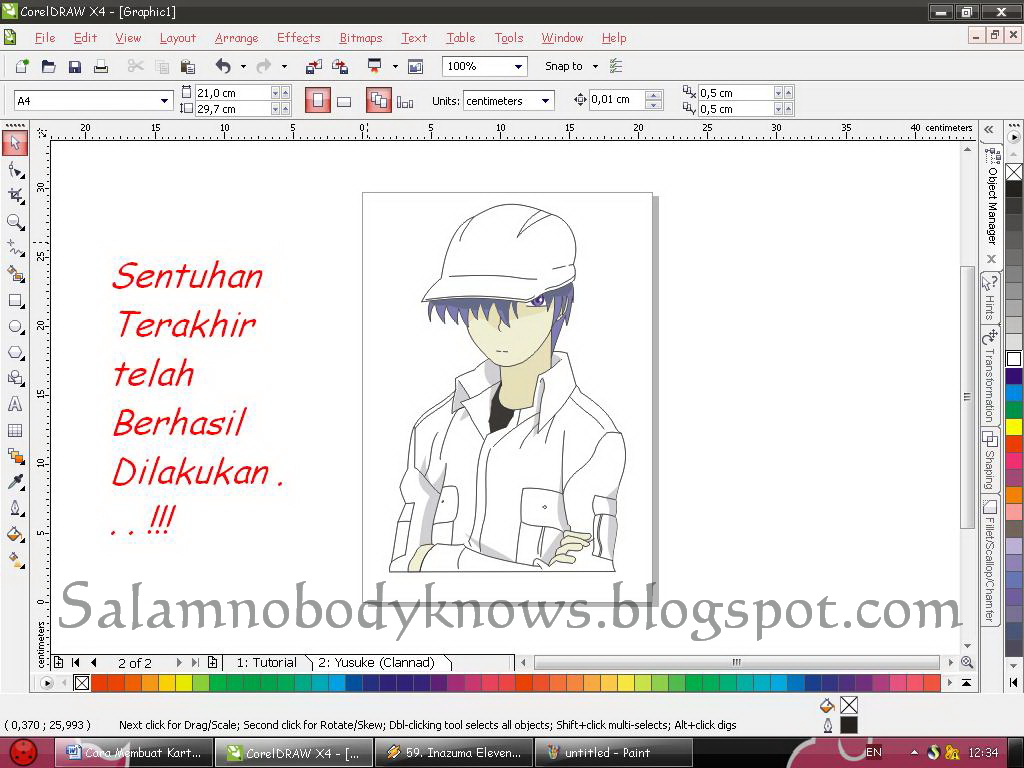Open the Snap options icon
The height and width of the screenshot is (768, 1024).
tap(615, 66)
